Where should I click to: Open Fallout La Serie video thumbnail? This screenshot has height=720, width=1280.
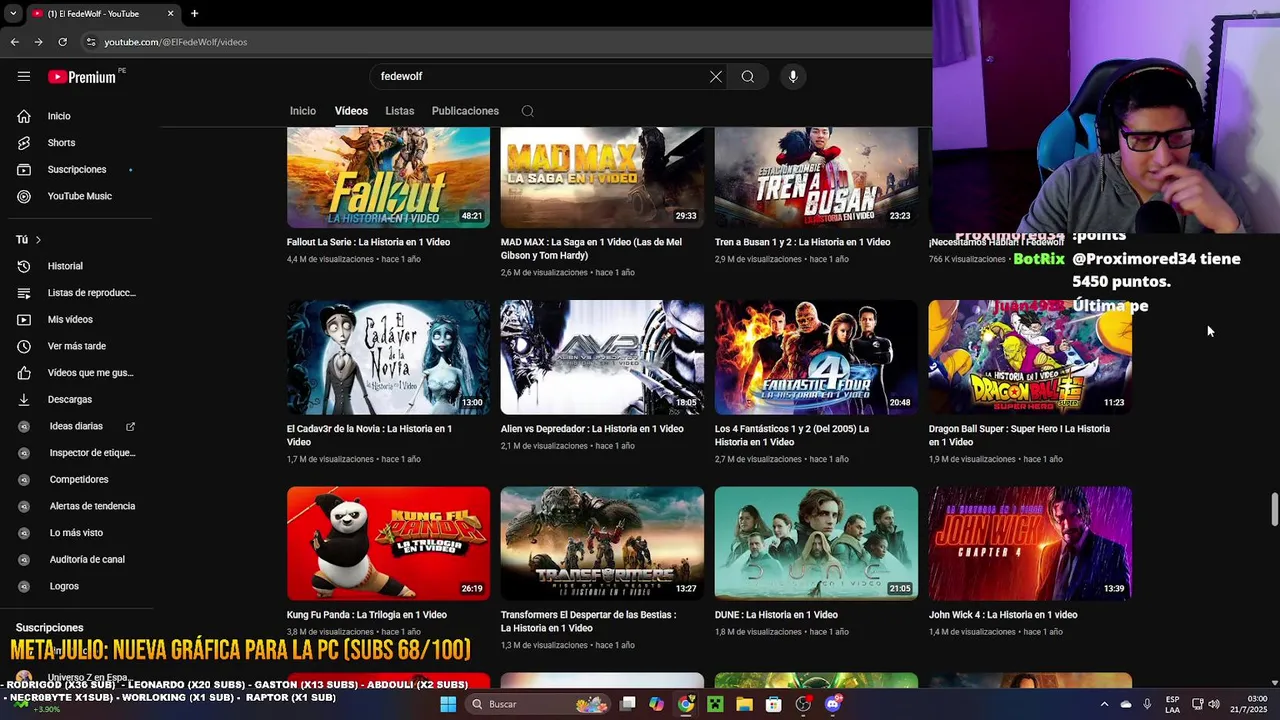click(x=388, y=178)
